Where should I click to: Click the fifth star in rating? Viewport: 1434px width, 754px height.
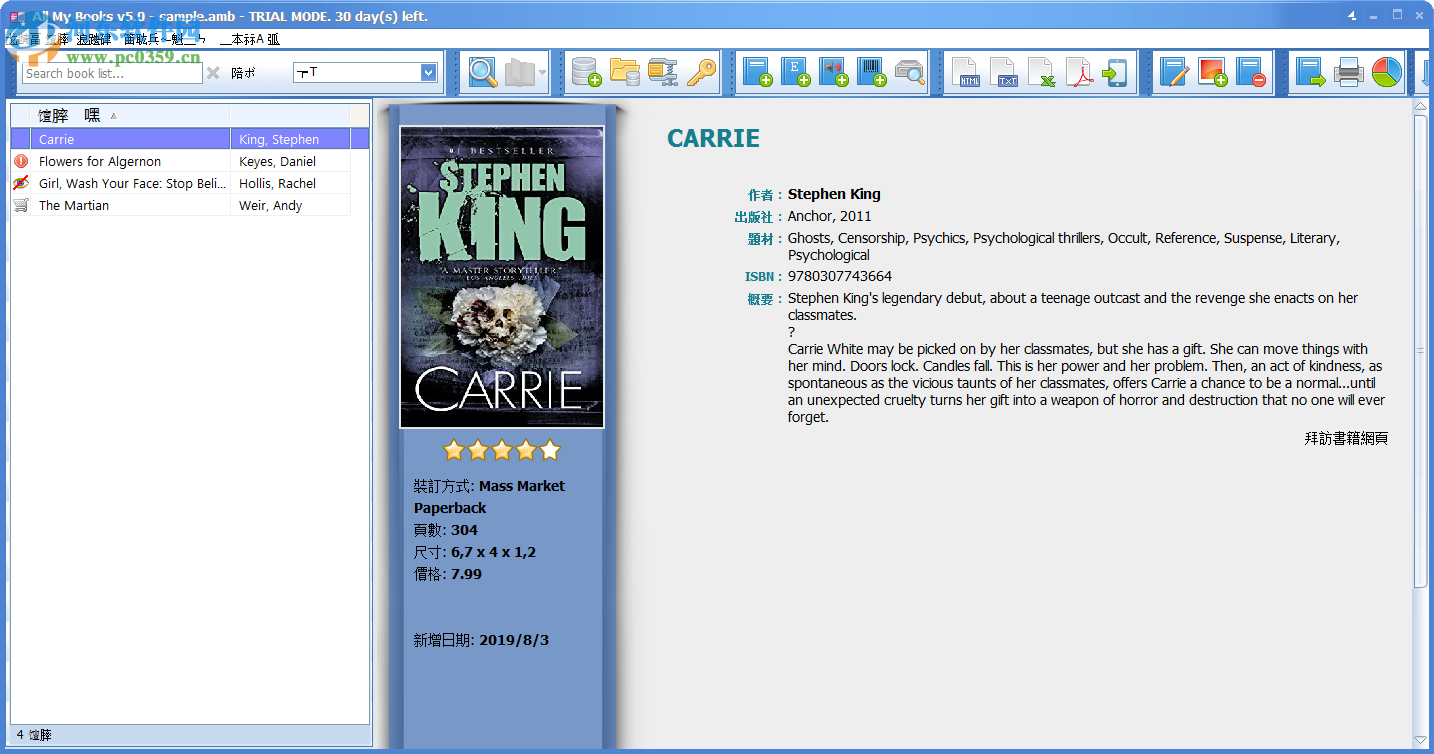click(x=550, y=450)
